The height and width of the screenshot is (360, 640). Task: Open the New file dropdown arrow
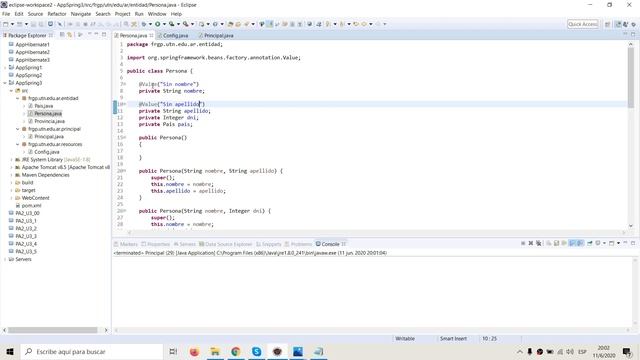(12, 24)
